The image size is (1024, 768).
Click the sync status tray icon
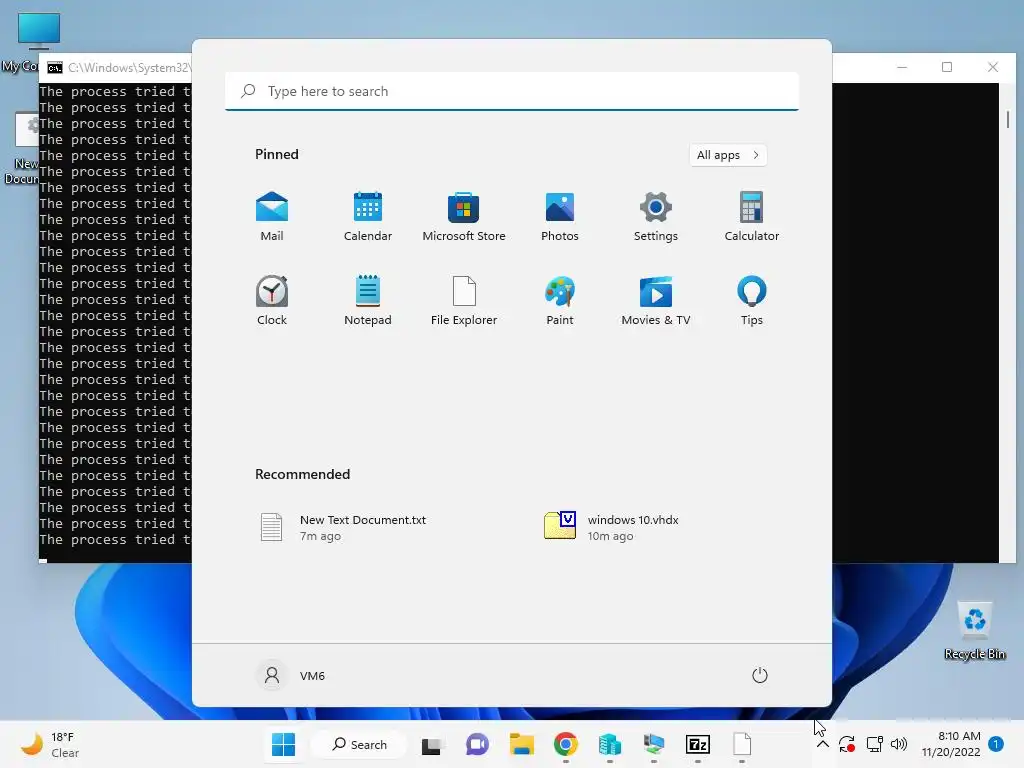847,744
